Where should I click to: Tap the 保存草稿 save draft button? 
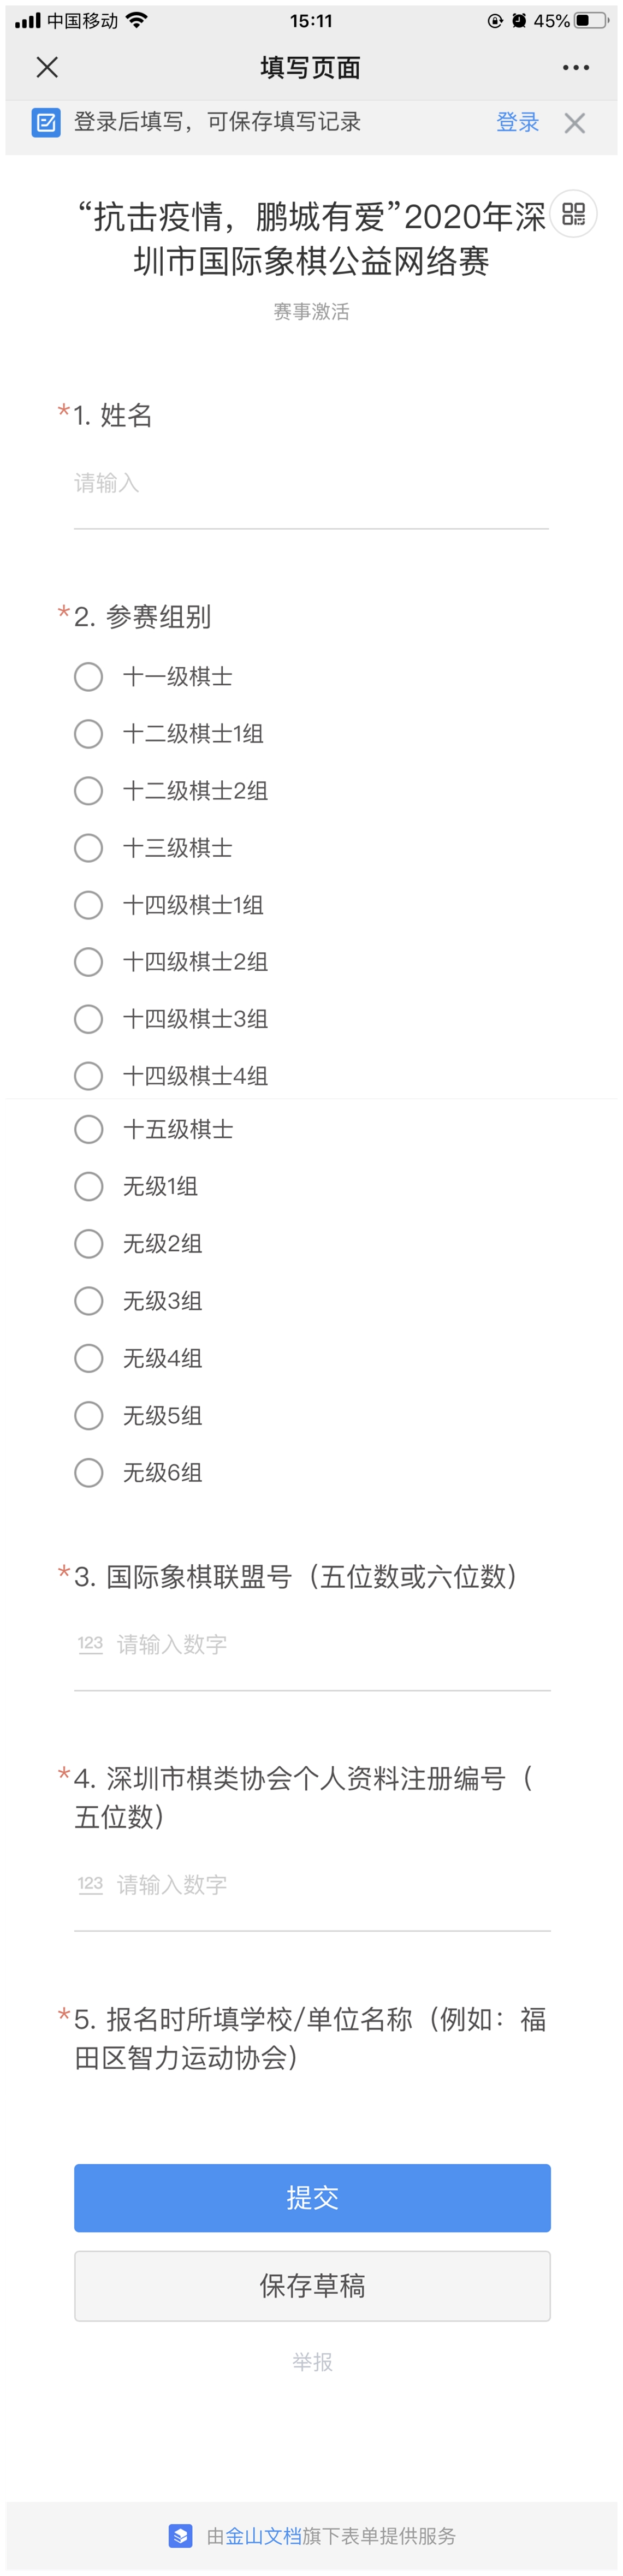click(x=311, y=2287)
